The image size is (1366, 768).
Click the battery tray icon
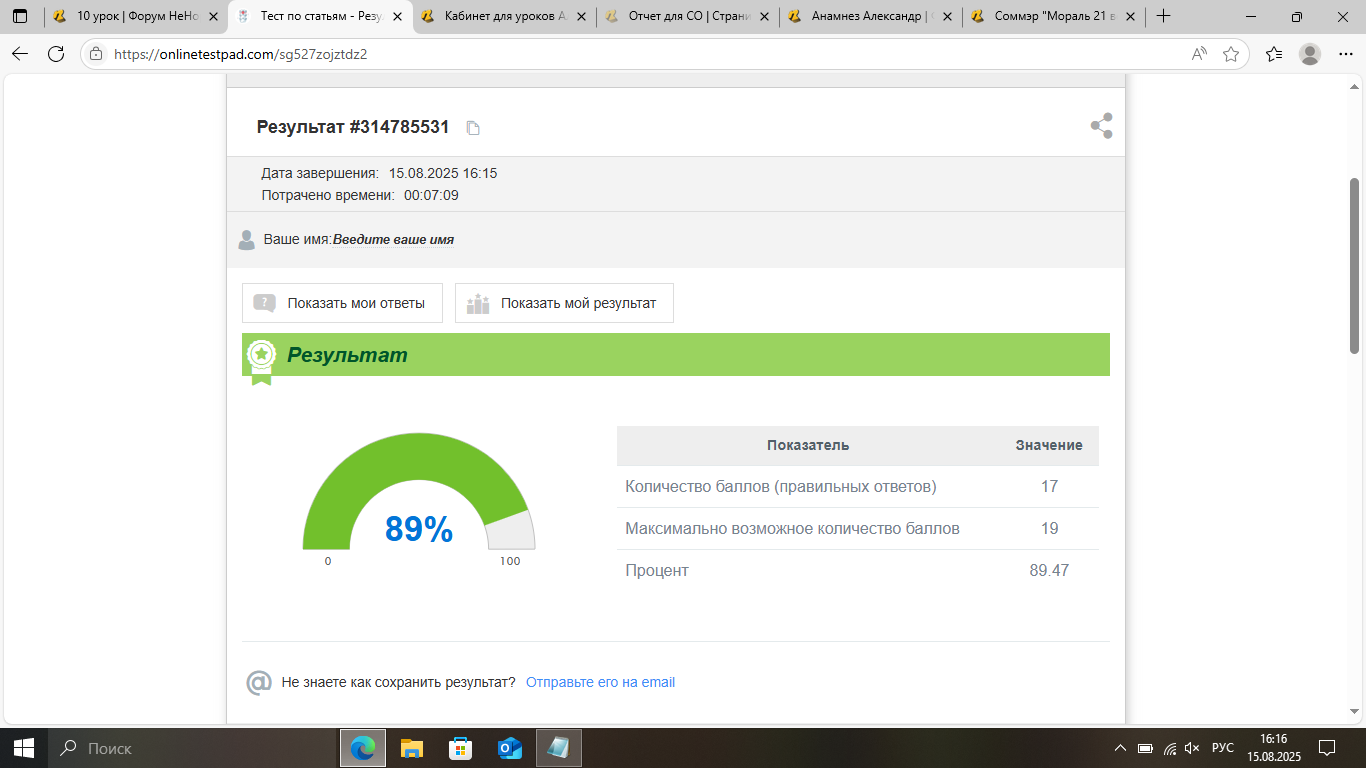[1145, 748]
